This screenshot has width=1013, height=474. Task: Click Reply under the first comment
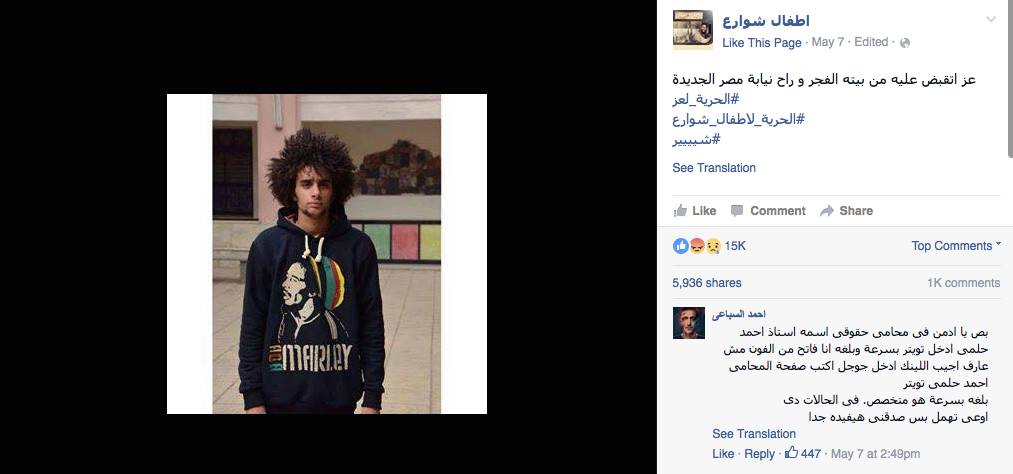759,454
